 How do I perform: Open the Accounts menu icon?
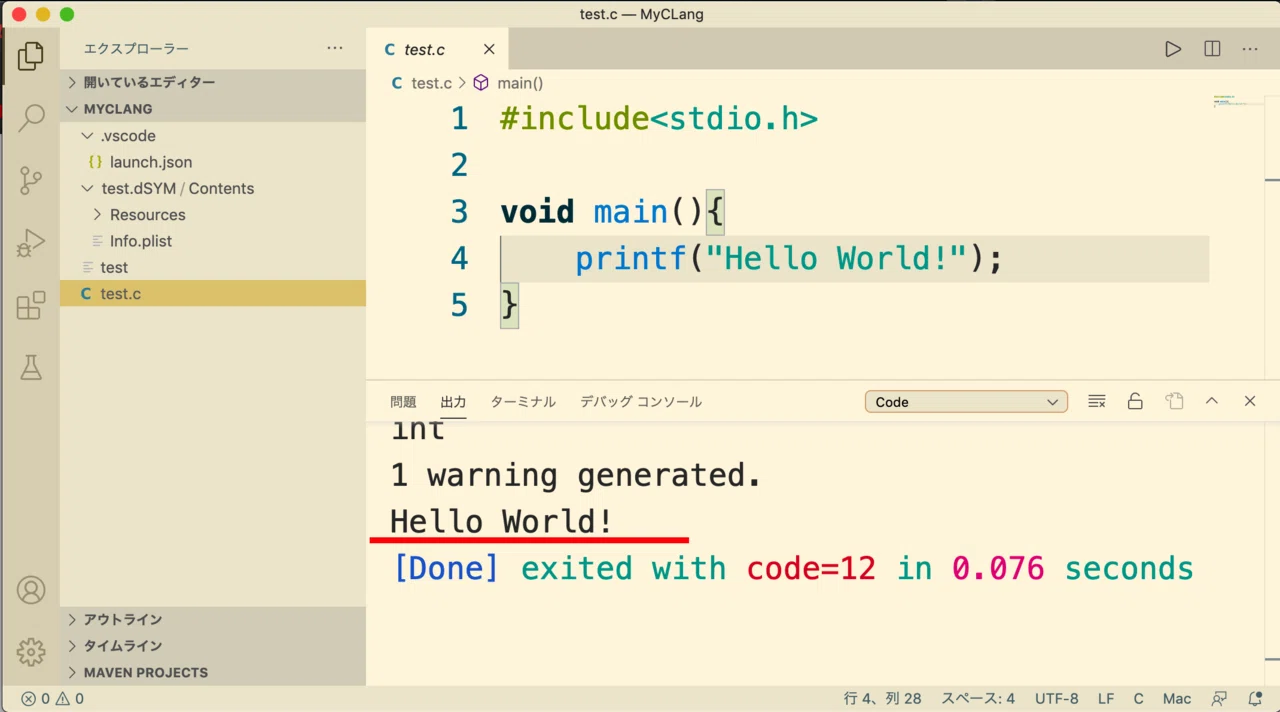pos(31,591)
